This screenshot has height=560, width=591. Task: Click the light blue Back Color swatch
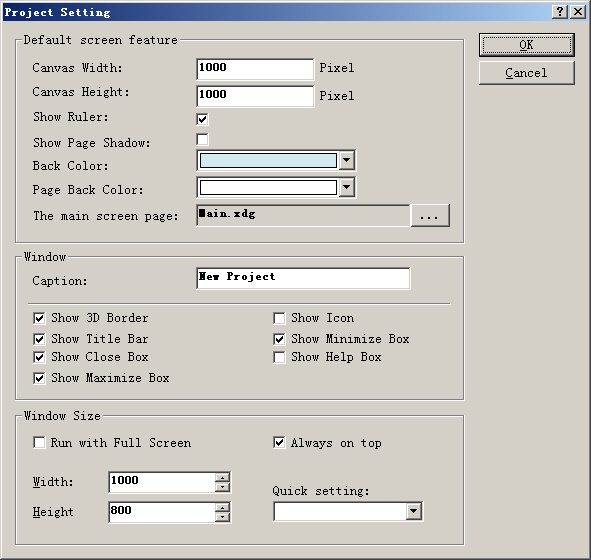[x=268, y=160]
